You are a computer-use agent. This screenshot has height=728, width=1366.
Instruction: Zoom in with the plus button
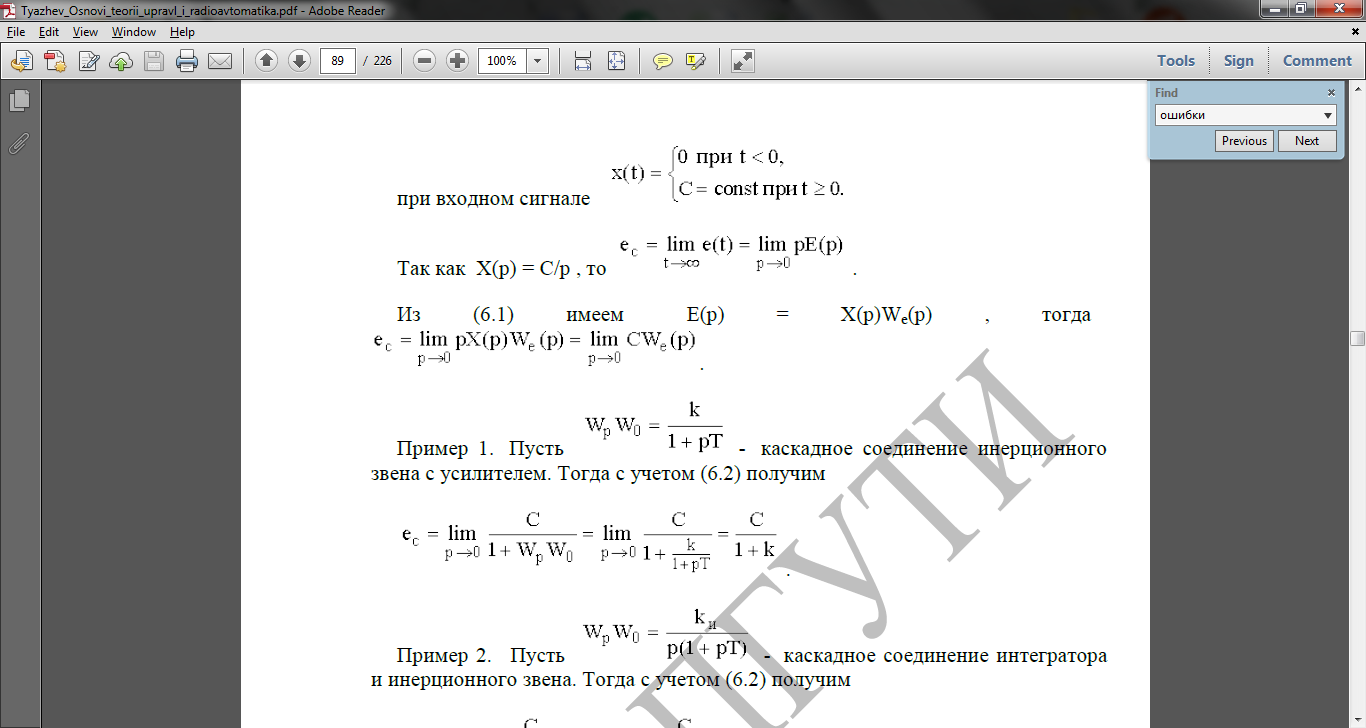[x=458, y=61]
